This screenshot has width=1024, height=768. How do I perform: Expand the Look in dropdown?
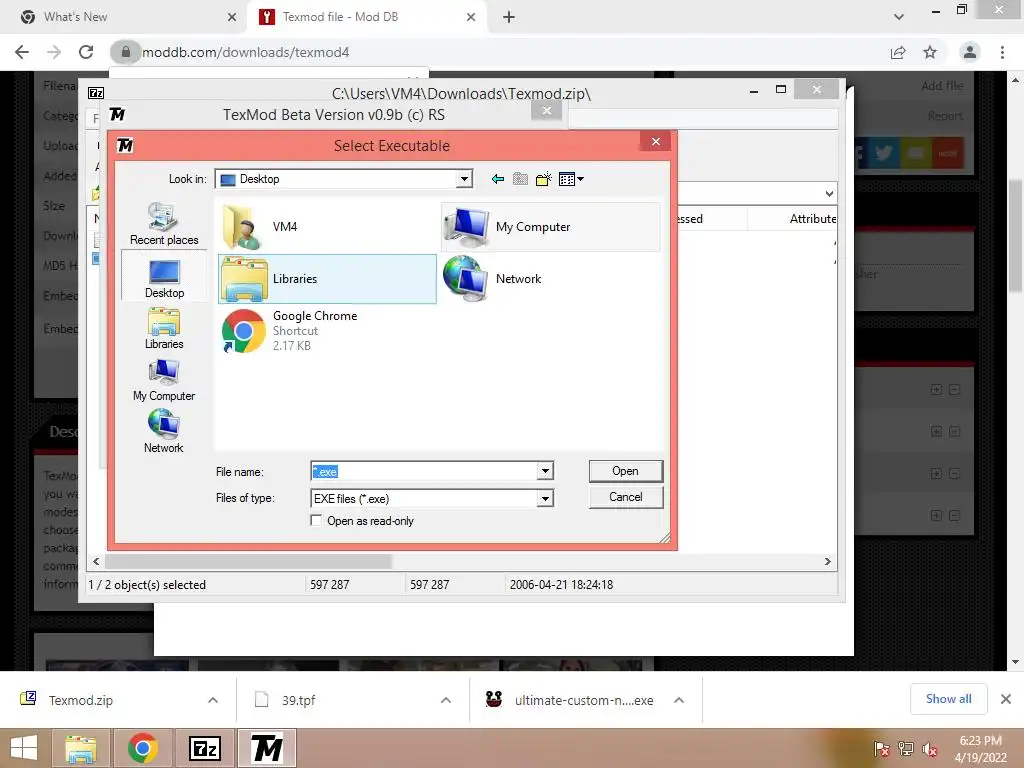coord(464,179)
